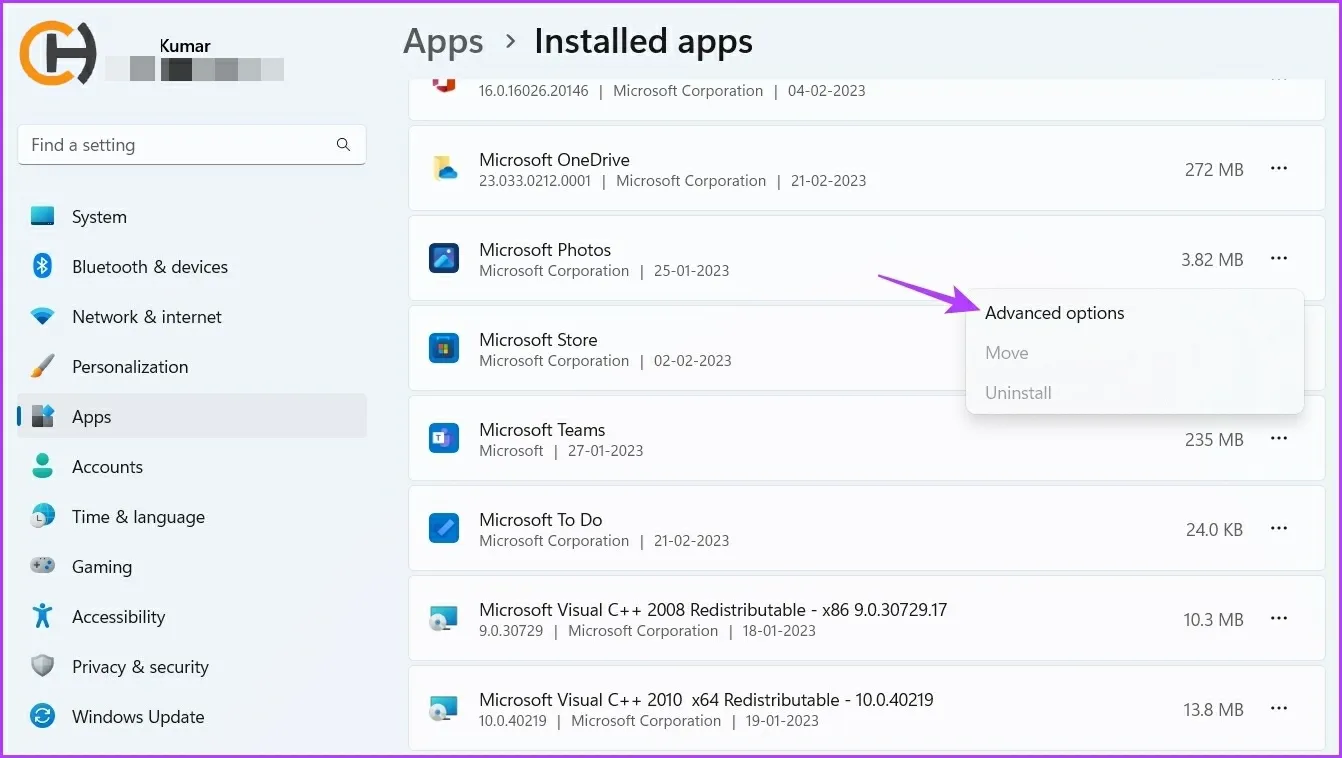Click the 10.3 MB size value
The image size is (1342, 758).
coord(1213,620)
